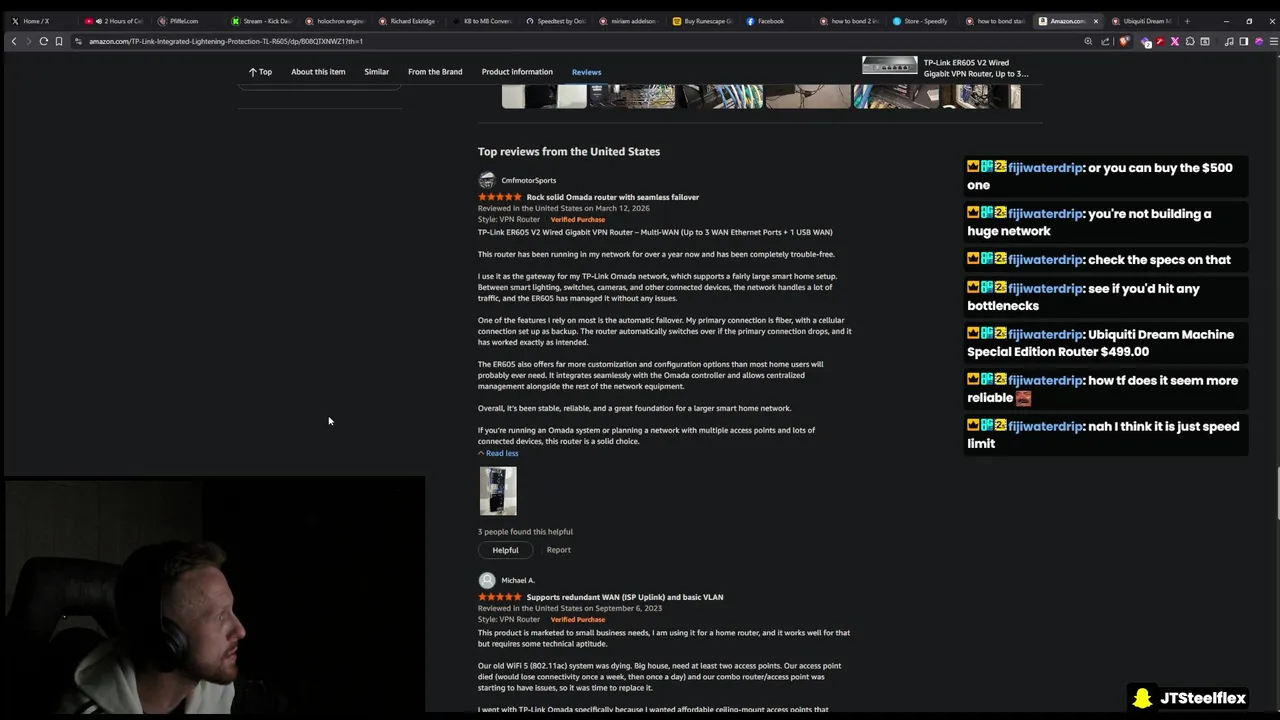Switch to Store - Speedify tab

pyautogui.click(x=921, y=21)
